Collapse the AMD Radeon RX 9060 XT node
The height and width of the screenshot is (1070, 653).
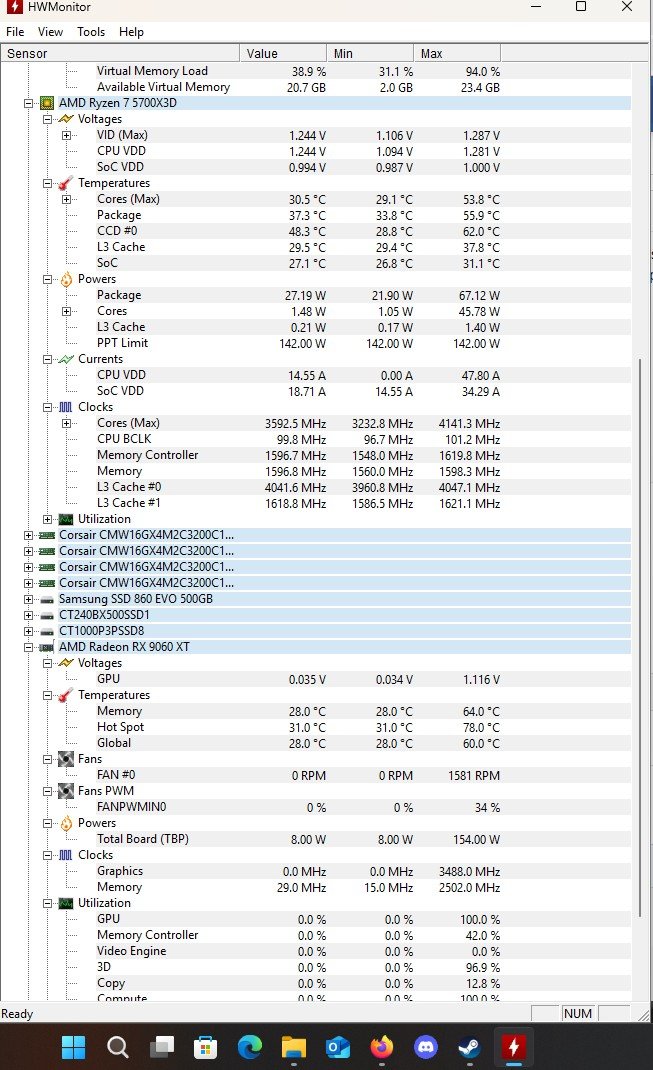(28, 647)
